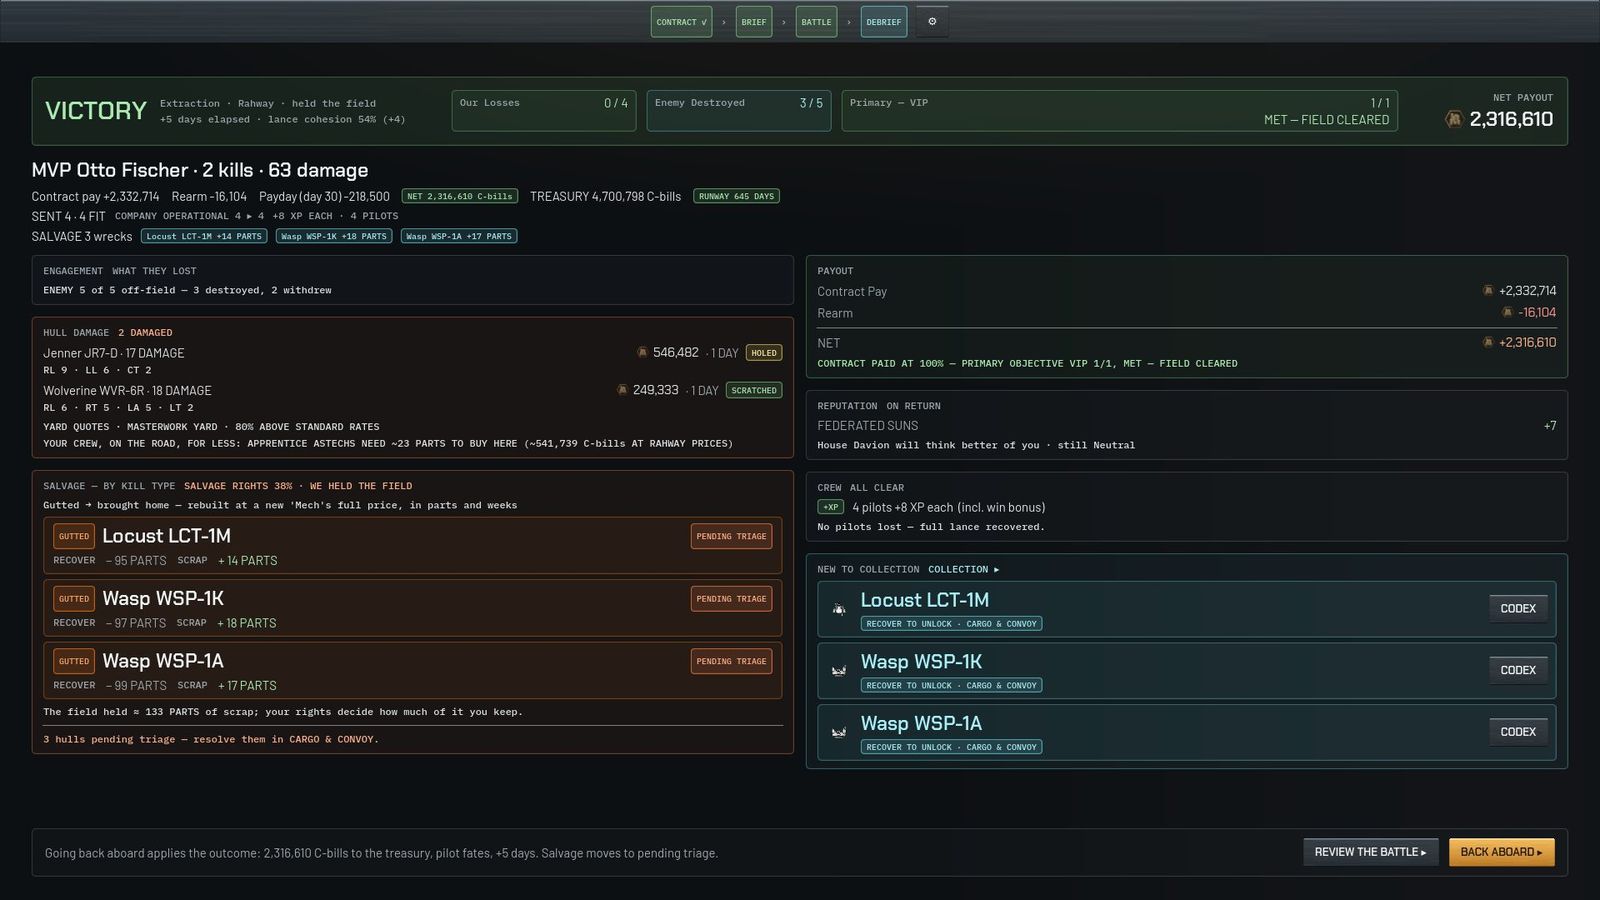Click Review the Battle button
The image size is (1600, 900).
[x=1370, y=852]
